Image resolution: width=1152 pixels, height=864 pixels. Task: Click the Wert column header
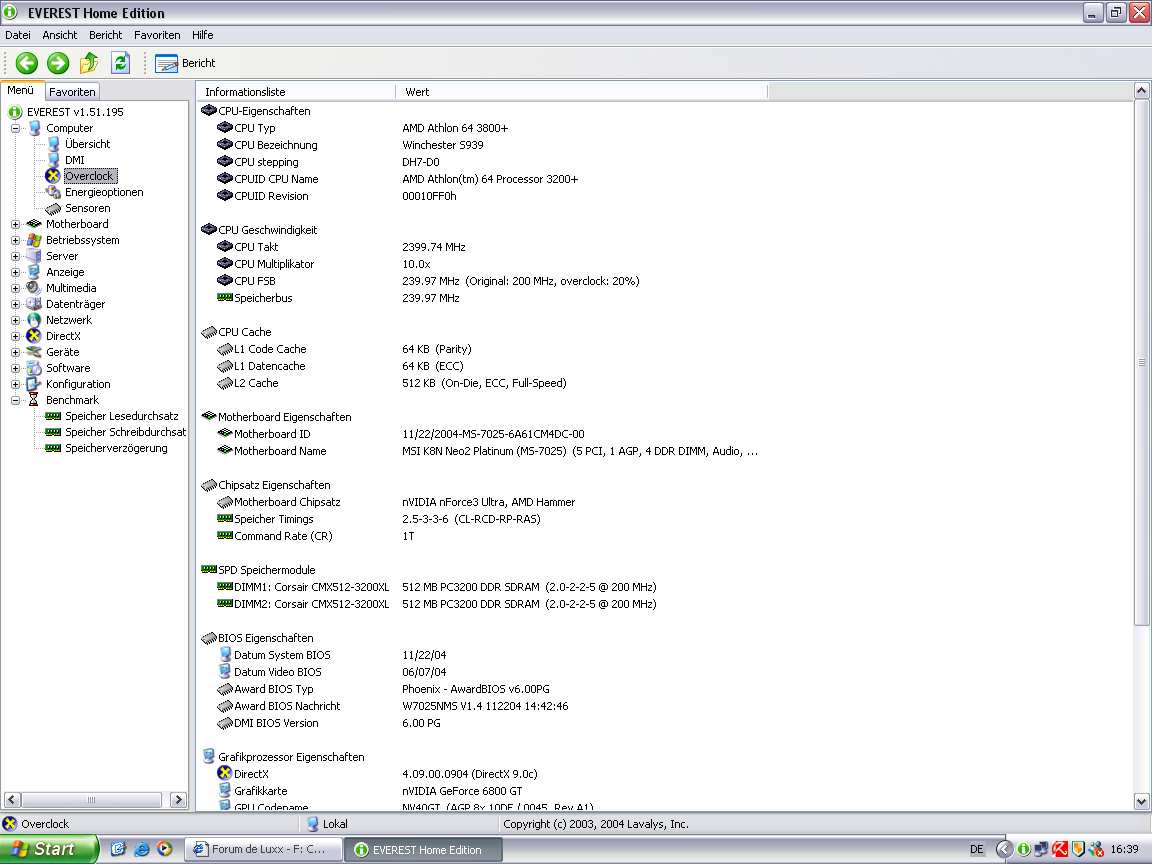[x=582, y=92]
